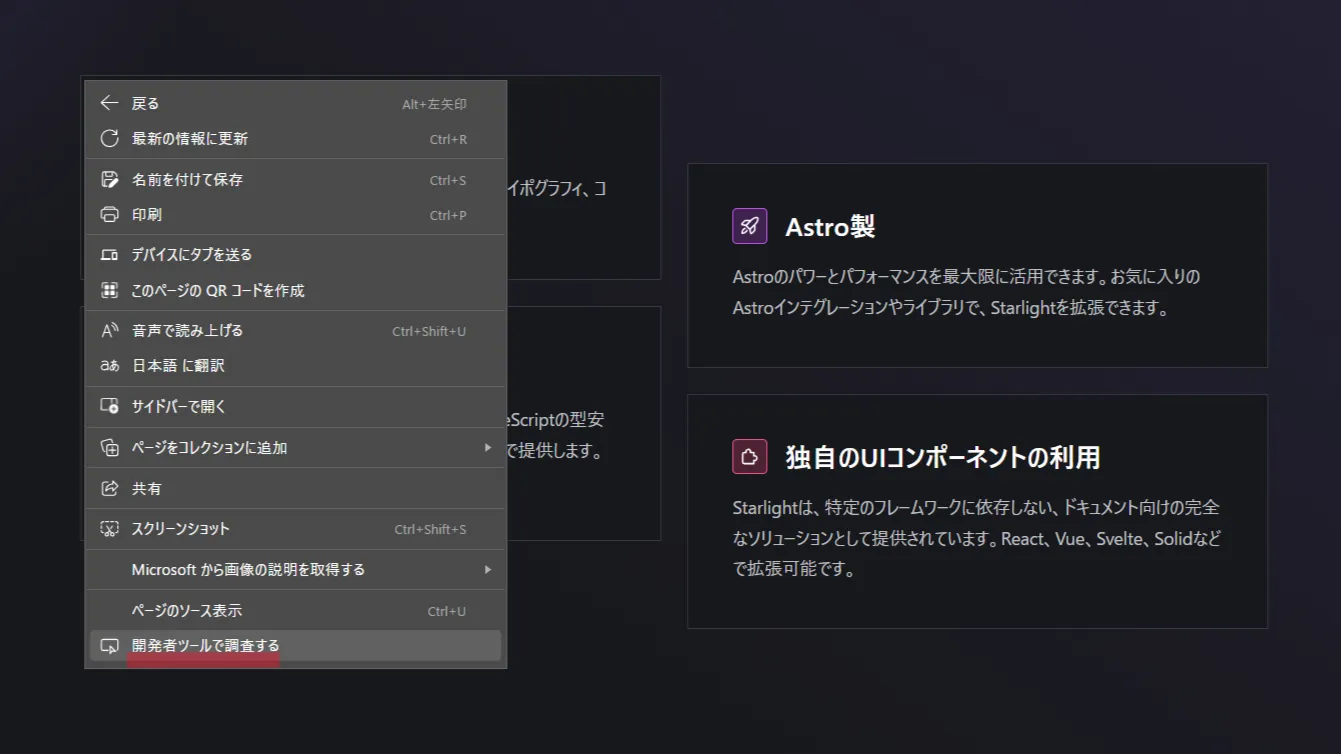The height and width of the screenshot is (754, 1341).
Task: Click Microsoft から画像の説明を取得する label
Action: 248,570
